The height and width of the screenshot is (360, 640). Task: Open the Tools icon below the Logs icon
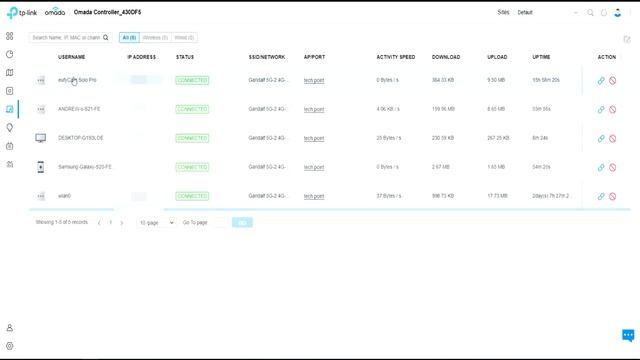click(x=10, y=164)
